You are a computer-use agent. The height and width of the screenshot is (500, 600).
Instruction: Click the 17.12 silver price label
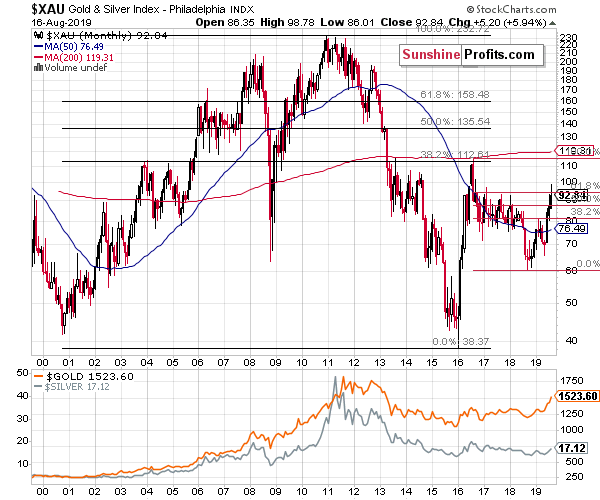click(571, 448)
